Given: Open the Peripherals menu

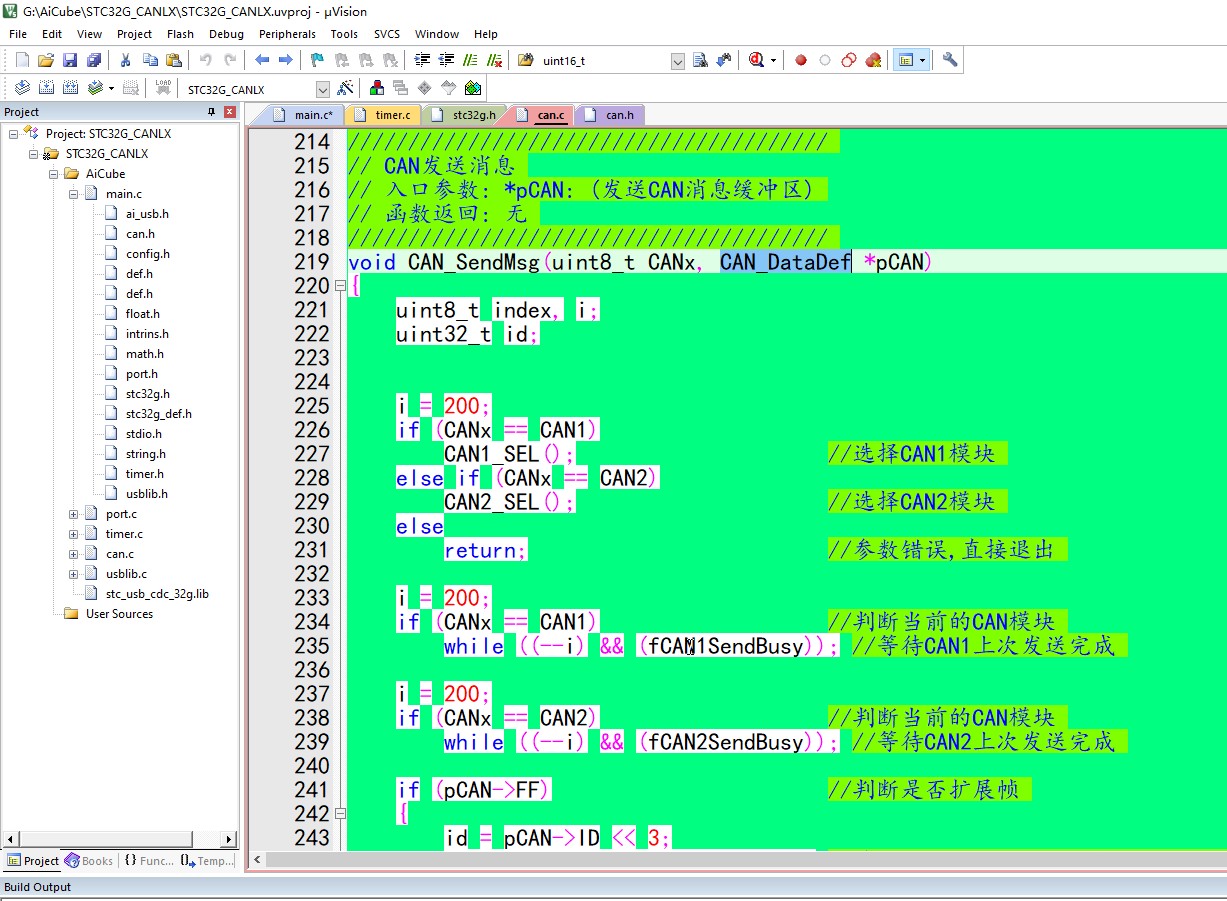Looking at the screenshot, I should [287, 34].
